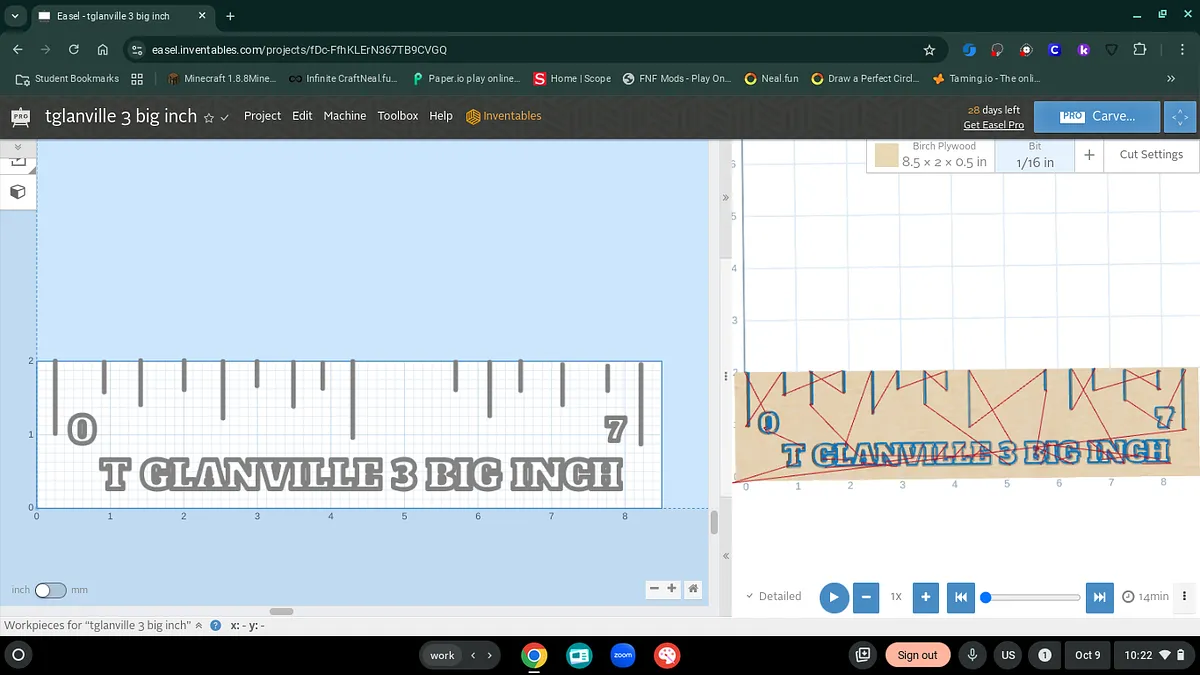The height and width of the screenshot is (675, 1200).
Task: Click the 3D cube shapes tool icon
Action: click(x=18, y=191)
